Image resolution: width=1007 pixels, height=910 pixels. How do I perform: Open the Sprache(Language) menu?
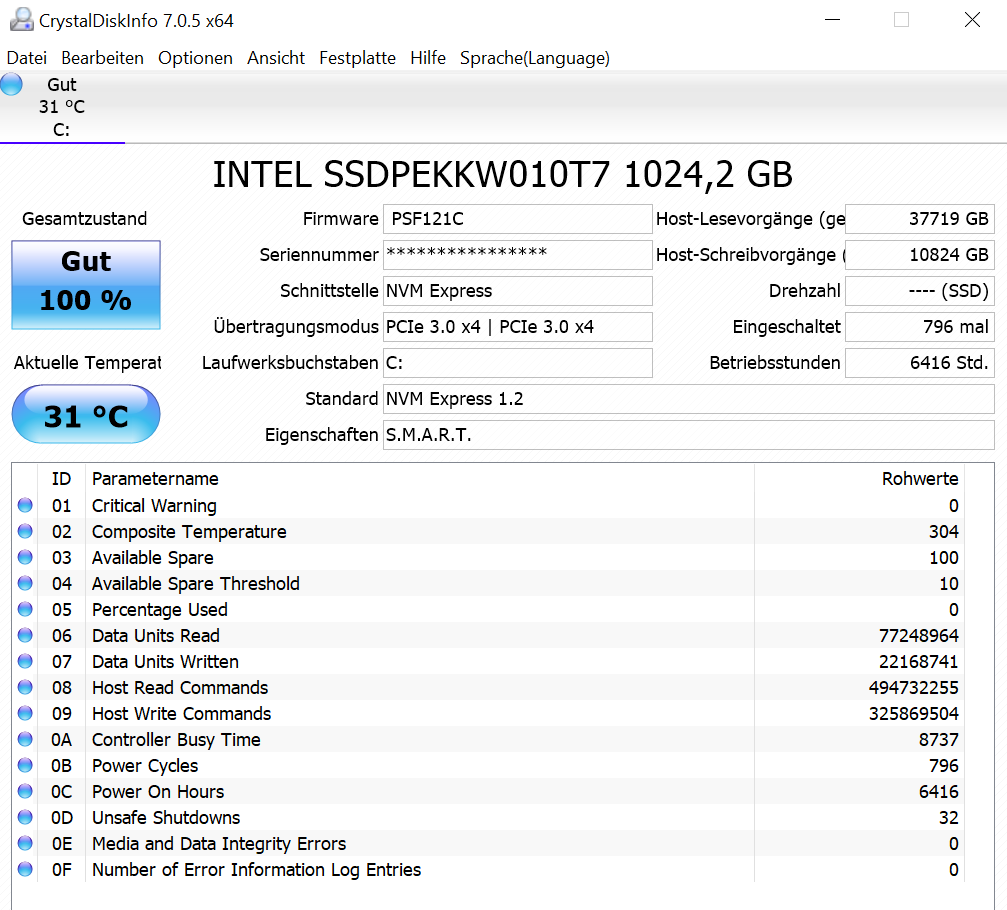click(x=534, y=58)
